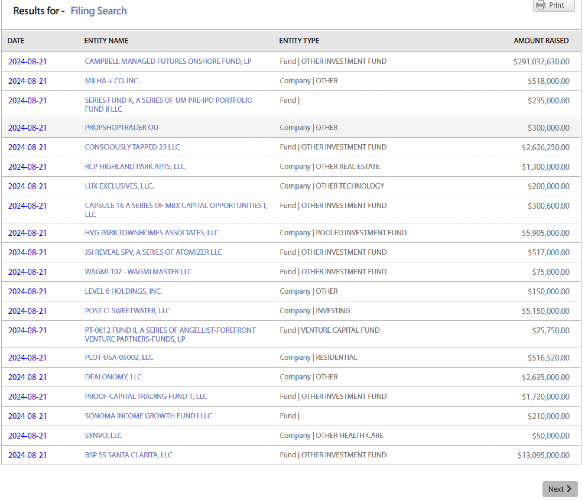Open Proof Capital Trading Fund 1 filing
The image size is (588, 500).
click(x=146, y=396)
